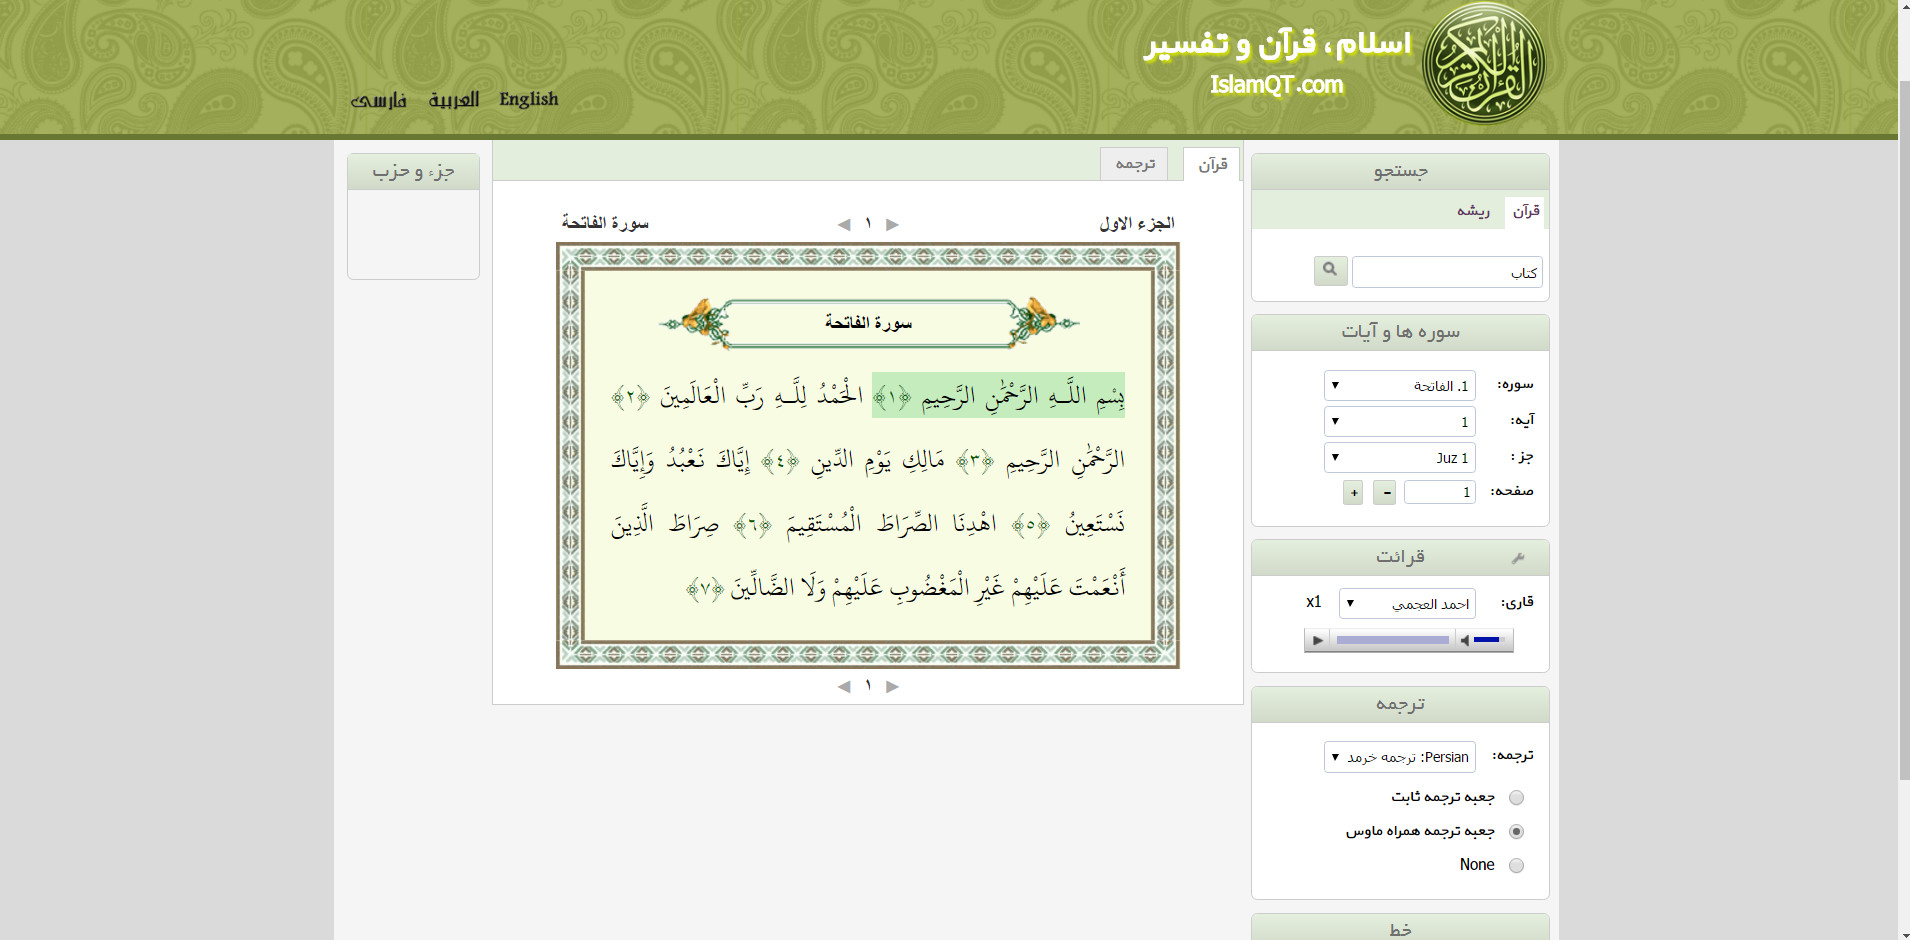The width and height of the screenshot is (1910, 940).
Task: Click the page number (صفحه) input field
Action: (1440, 492)
